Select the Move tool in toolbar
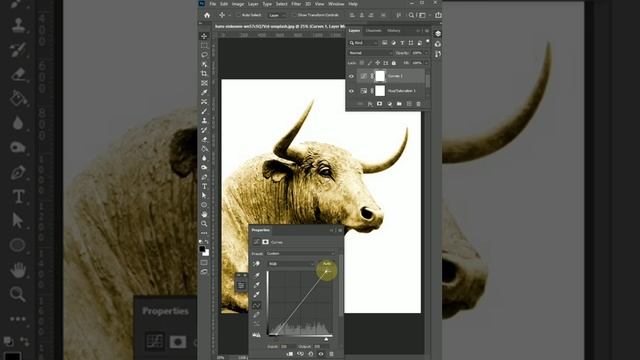The width and height of the screenshot is (640, 360). [204, 36]
